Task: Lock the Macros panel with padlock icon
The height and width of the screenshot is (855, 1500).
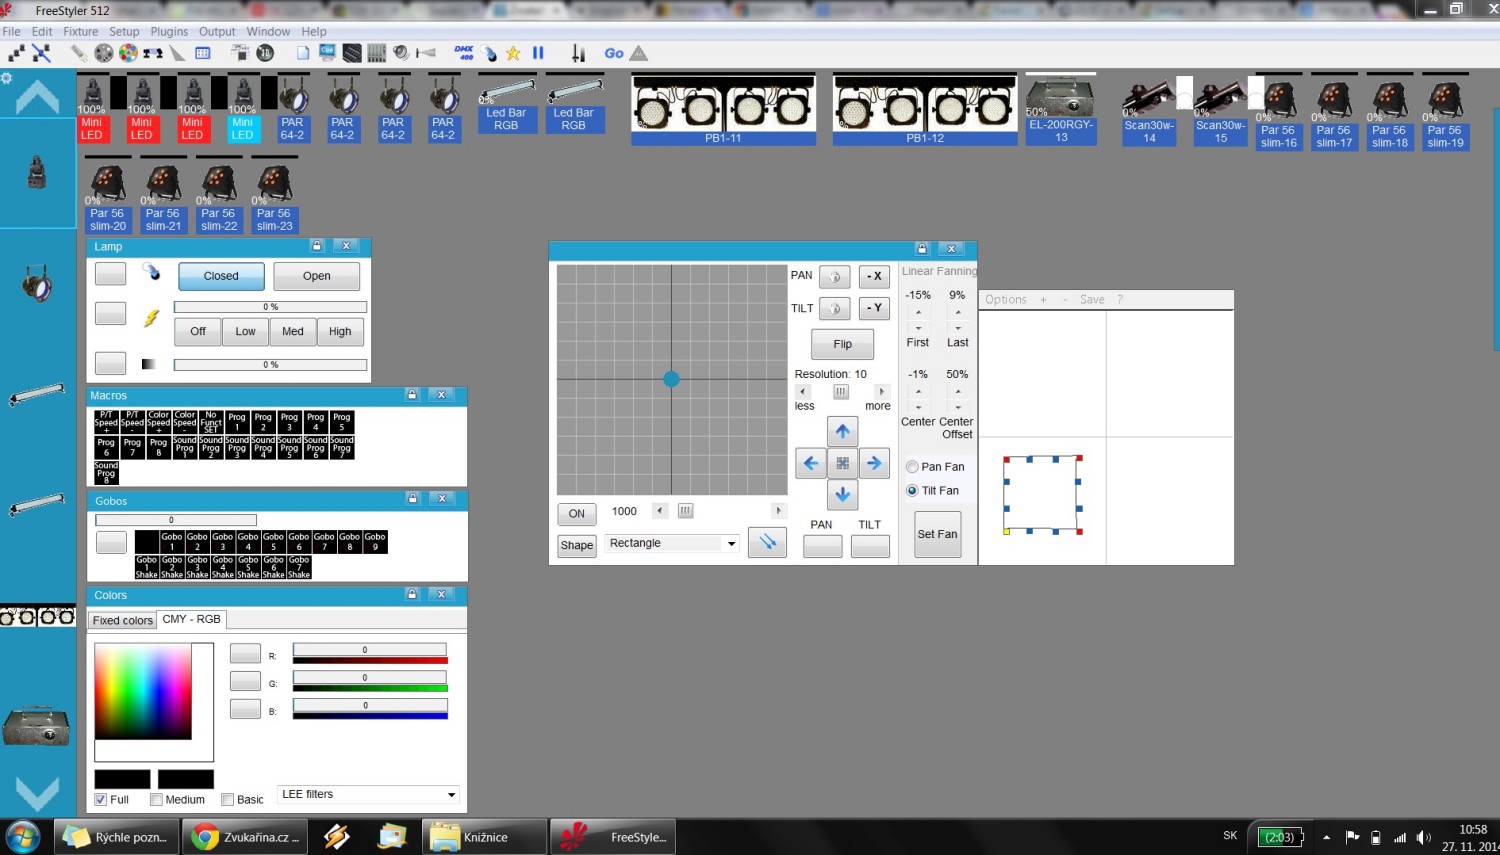Action: coord(412,395)
